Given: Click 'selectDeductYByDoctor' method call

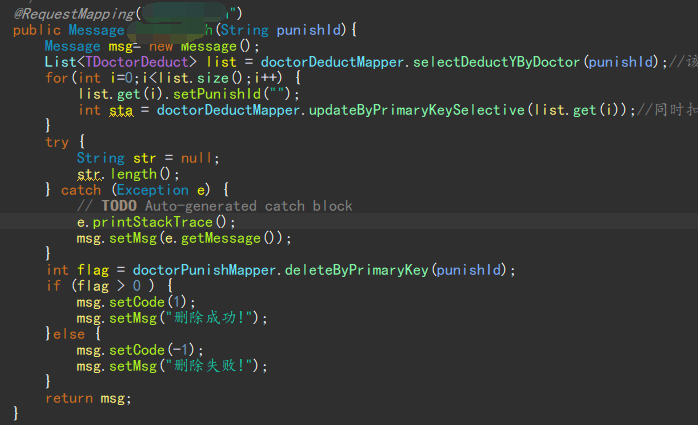Looking at the screenshot, I should point(496,62).
